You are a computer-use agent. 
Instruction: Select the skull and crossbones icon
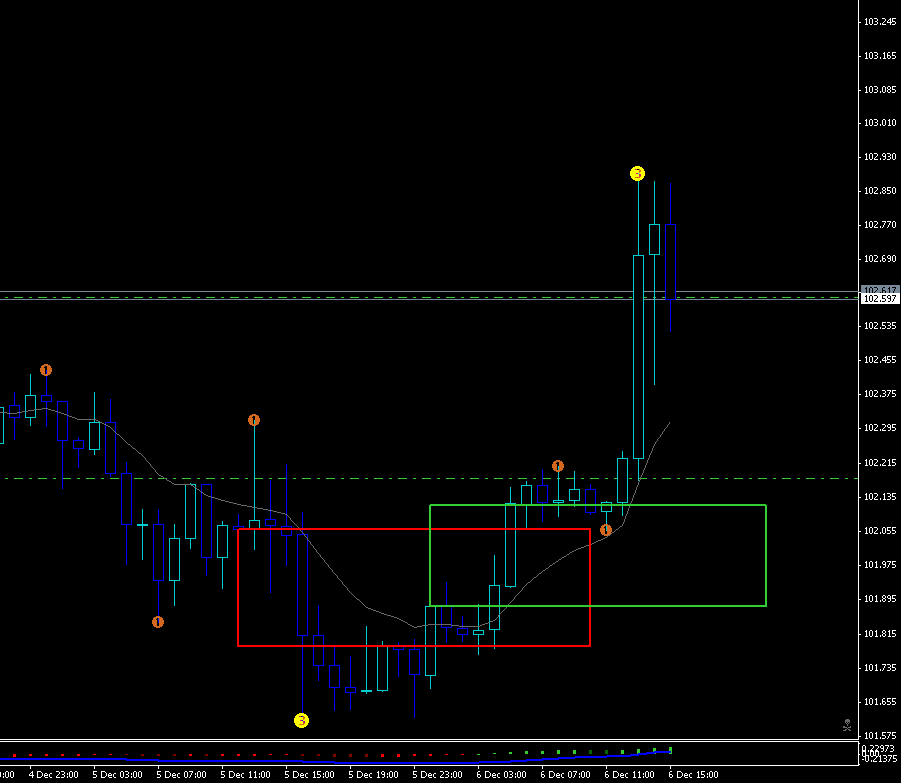tap(846, 724)
